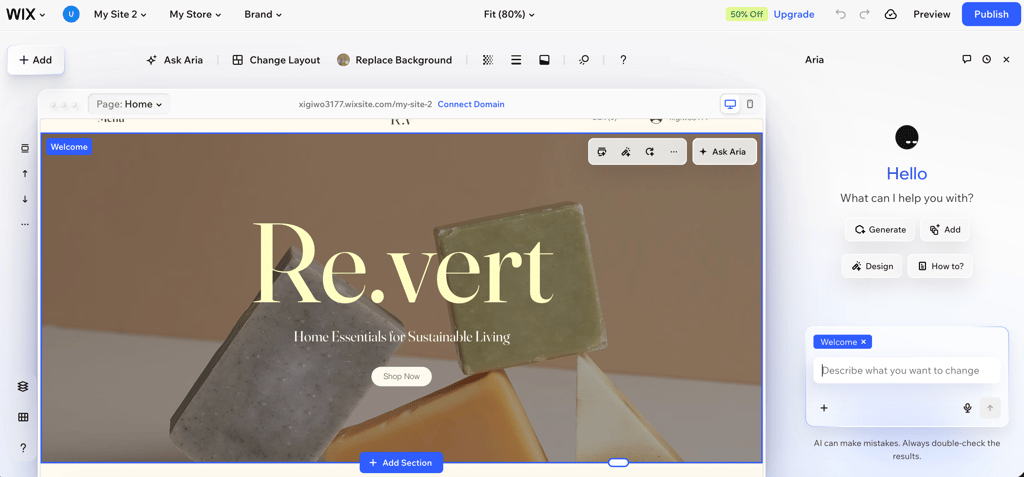Change the Fit (80%) zoom level
Viewport: 1024px width, 477px height.
tap(509, 14)
